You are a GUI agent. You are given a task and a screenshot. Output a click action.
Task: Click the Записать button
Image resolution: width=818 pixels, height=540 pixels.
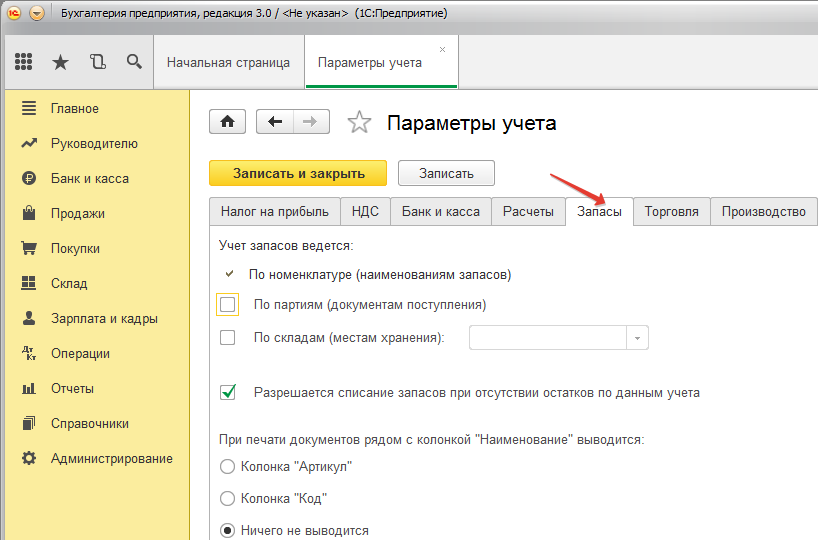(x=446, y=173)
